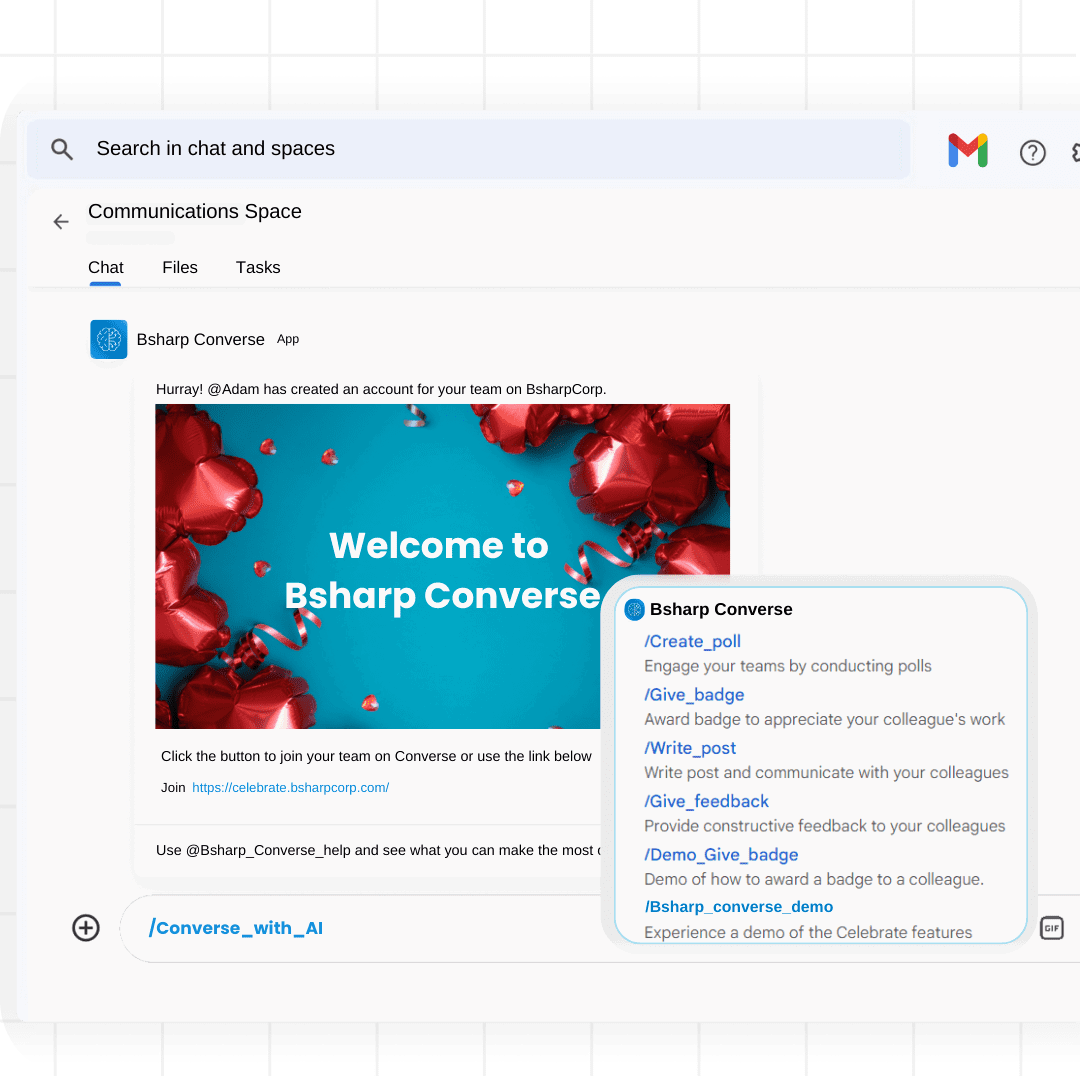Click text 'Award badge to appreciate your colleague's work'
This screenshot has width=1080, height=1080.
824,719
